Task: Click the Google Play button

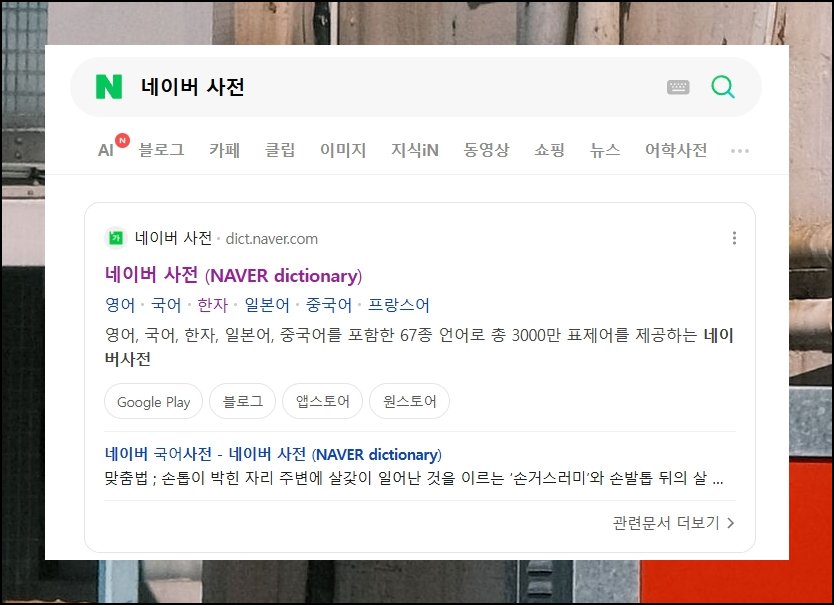Action: pos(153,401)
